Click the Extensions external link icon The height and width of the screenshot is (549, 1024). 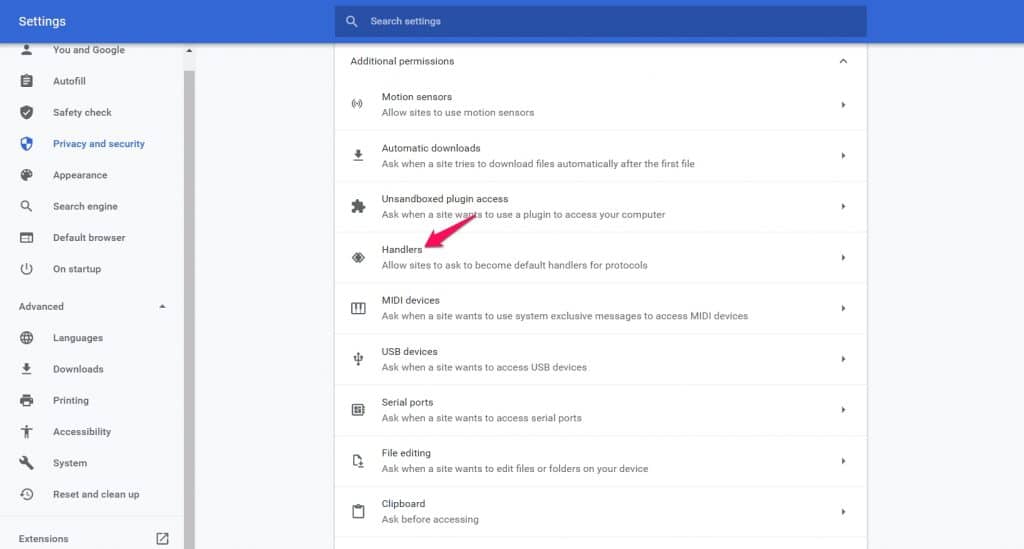coord(162,538)
